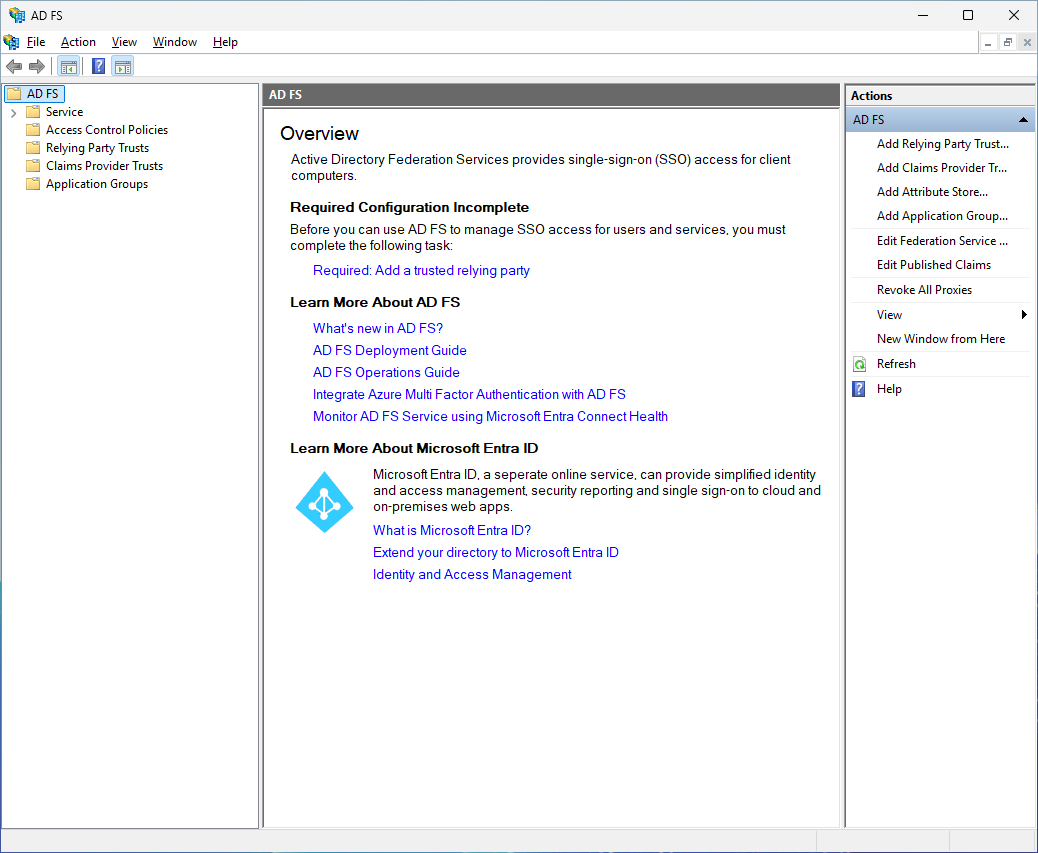Click the AD FS center pane title bar
This screenshot has width=1038, height=853.
[x=551, y=95]
